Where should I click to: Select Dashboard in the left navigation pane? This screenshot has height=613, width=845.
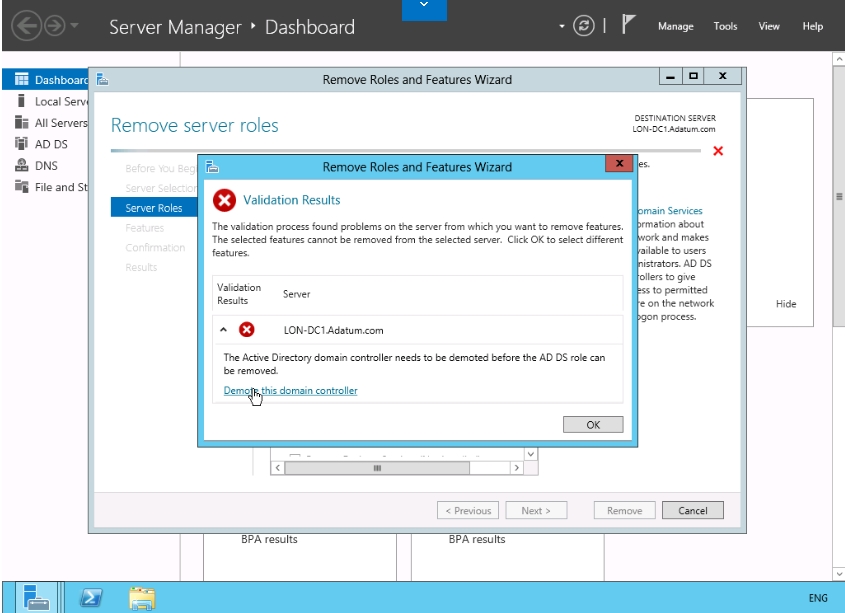point(45,80)
